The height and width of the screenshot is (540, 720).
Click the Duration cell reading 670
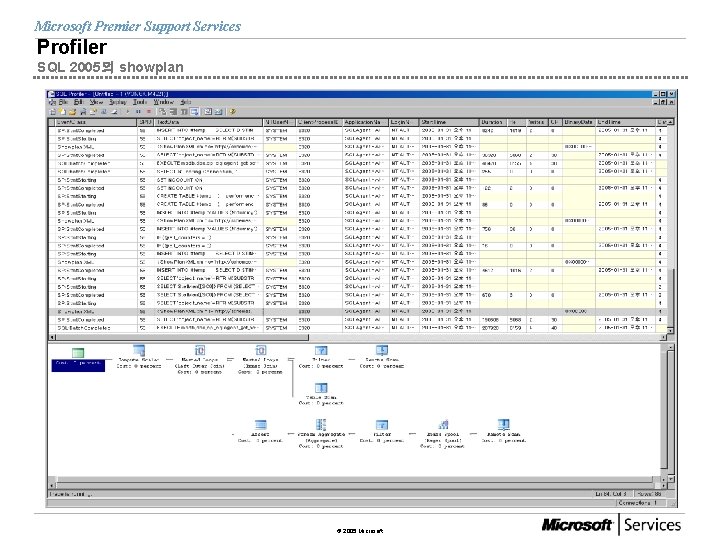493,295
